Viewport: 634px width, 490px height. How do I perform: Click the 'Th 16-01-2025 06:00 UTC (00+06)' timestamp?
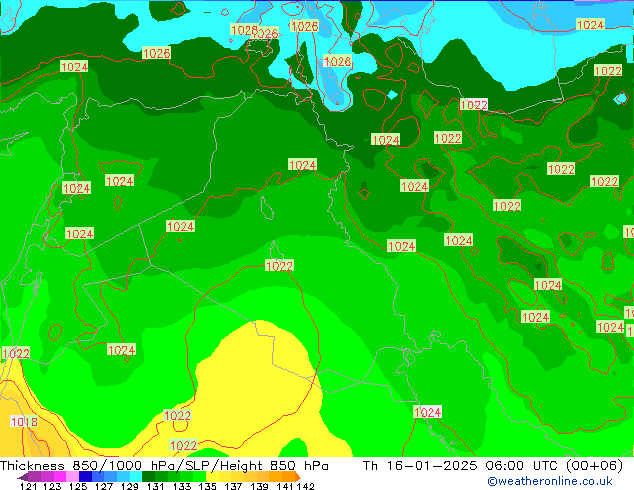(493, 466)
